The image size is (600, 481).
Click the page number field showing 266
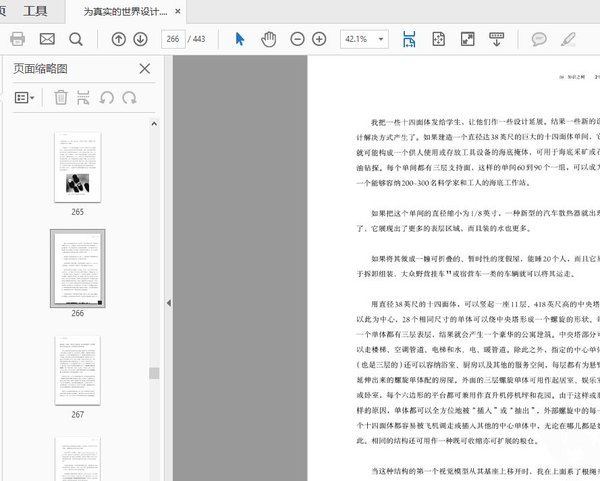[x=175, y=39]
